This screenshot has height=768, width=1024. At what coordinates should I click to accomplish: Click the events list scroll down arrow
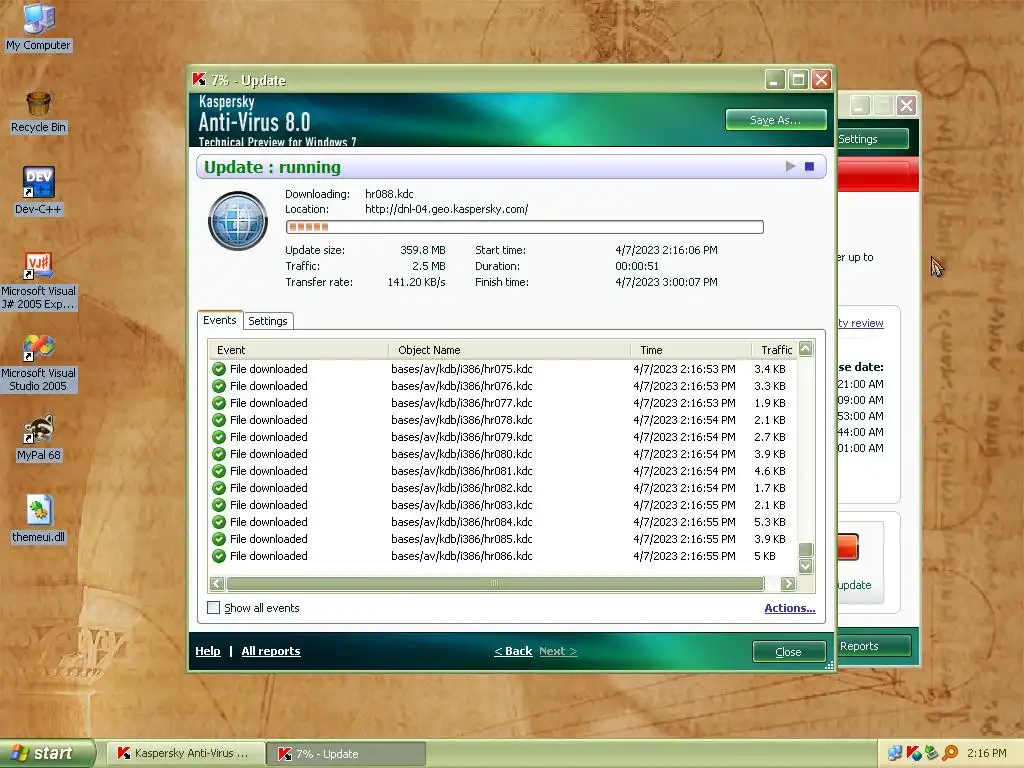pos(806,566)
